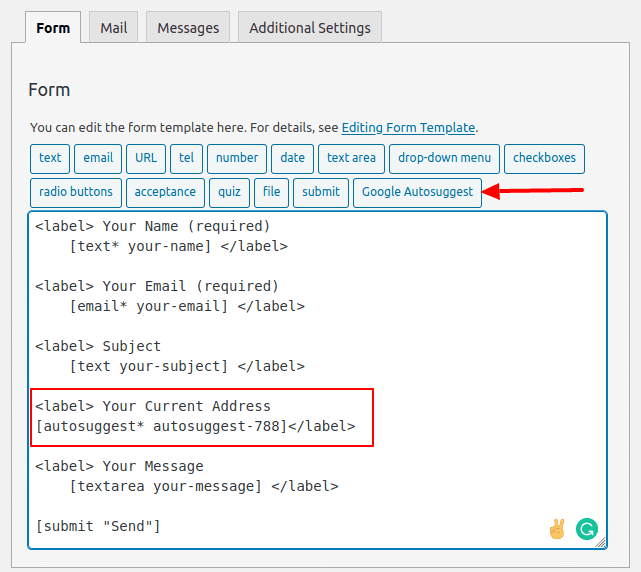Click the '<label> Subject' line

coord(98,346)
